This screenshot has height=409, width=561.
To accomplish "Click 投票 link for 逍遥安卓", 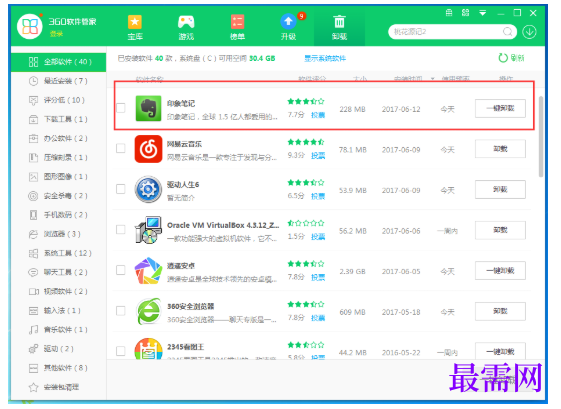I will [318, 277].
